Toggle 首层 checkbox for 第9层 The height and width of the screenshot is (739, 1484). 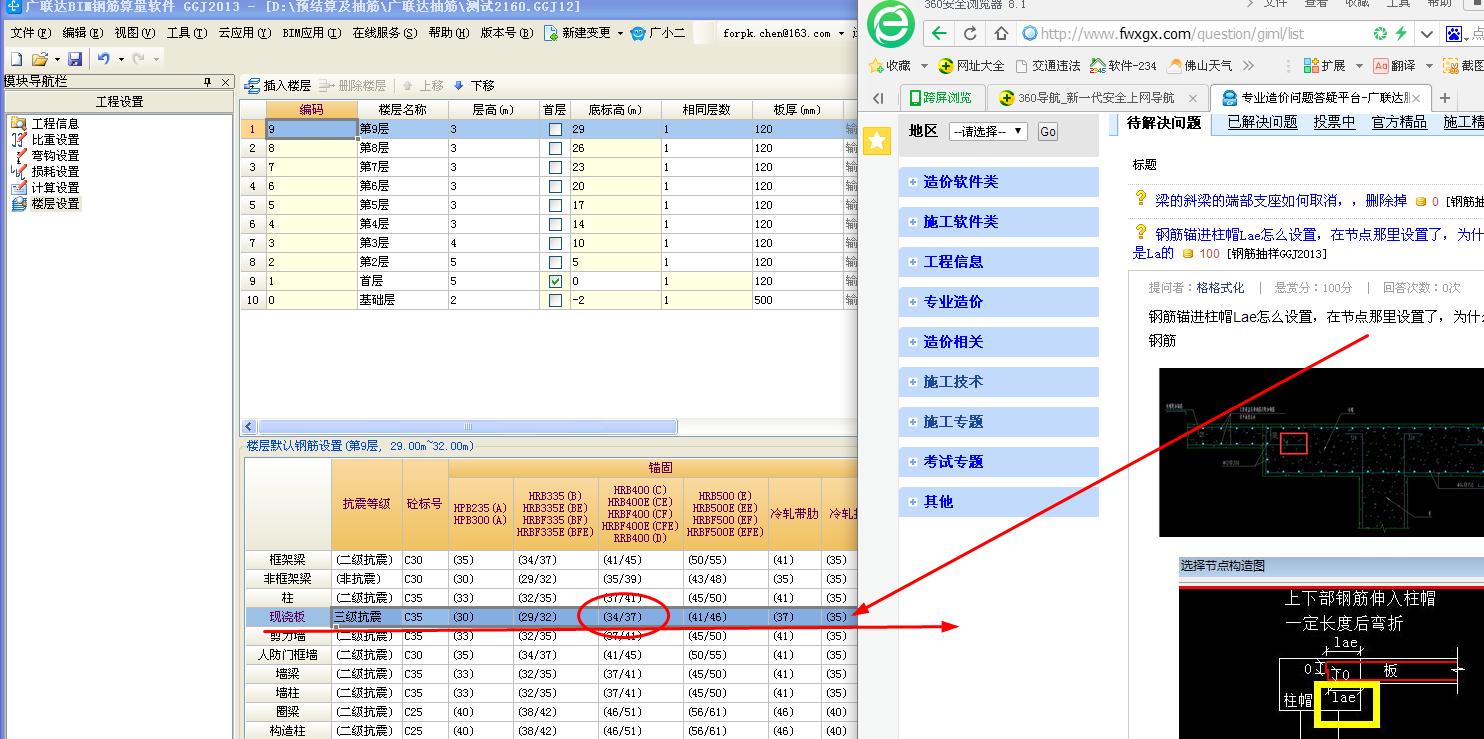[555, 130]
